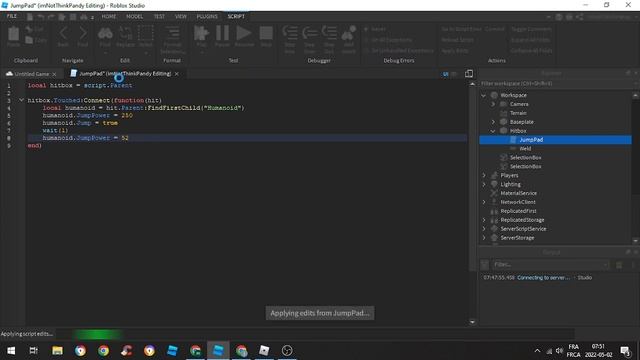Click the Apply Edits action
Viewport: 640px width, 360px height.
(455, 51)
